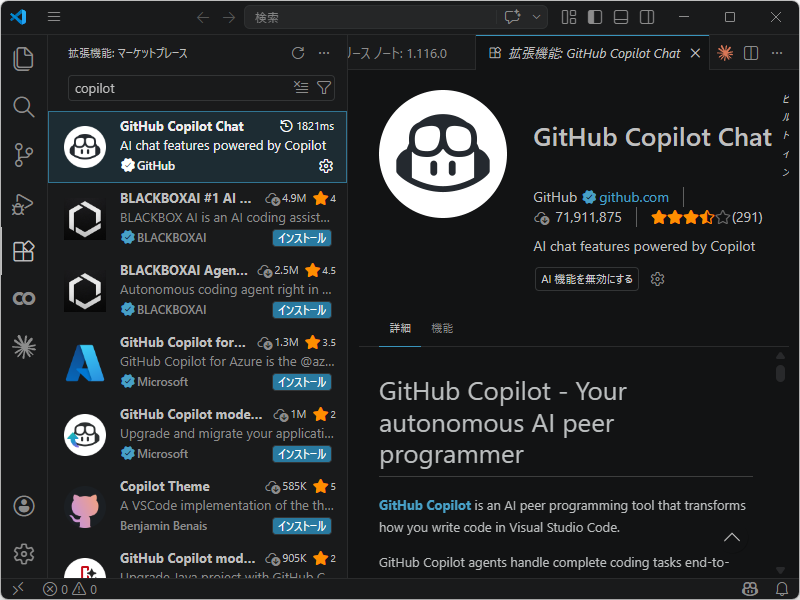
Task: Open the Search view in the activity bar
Action: click(23, 107)
